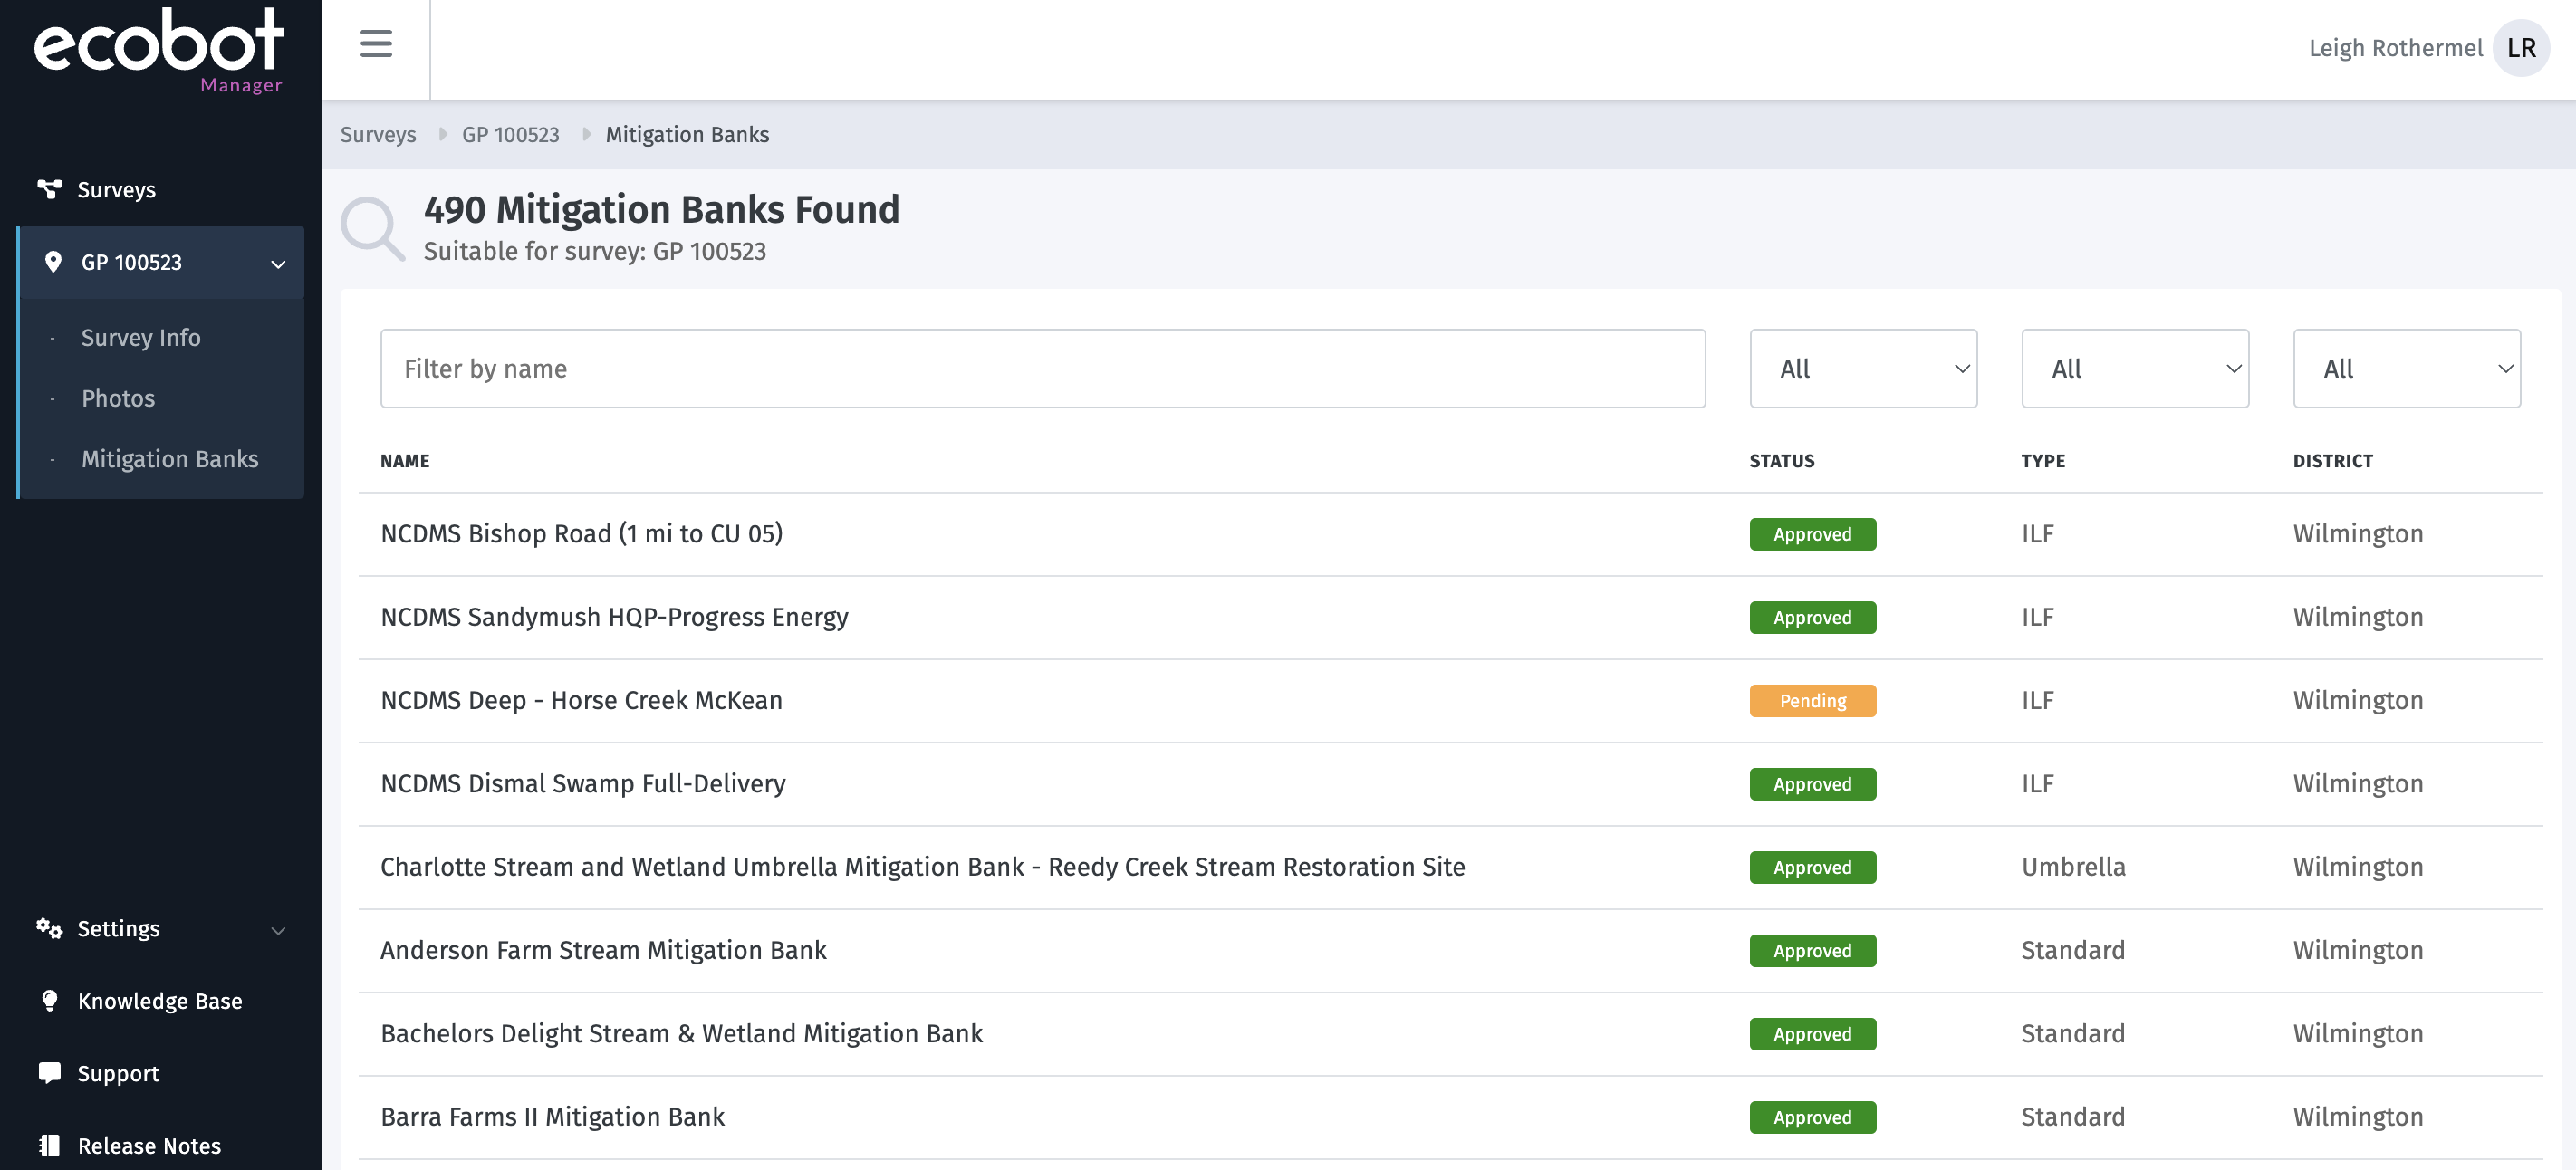Screen dimensions: 2576x1170
Task: Click the Release Notes notebook icon
Action: coord(49,1145)
